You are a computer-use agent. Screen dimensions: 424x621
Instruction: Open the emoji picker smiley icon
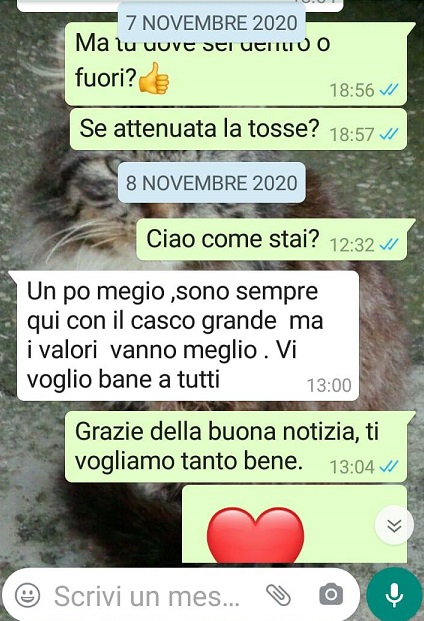[27, 595]
